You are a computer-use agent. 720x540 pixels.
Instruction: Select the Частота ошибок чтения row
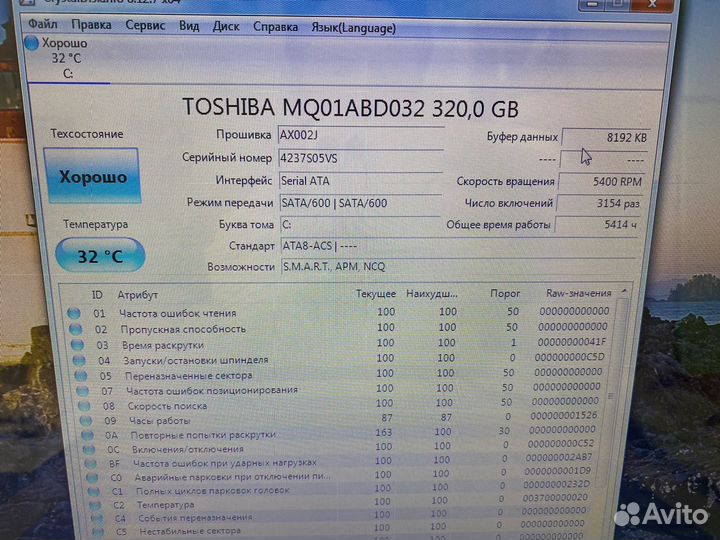[x=342, y=313]
